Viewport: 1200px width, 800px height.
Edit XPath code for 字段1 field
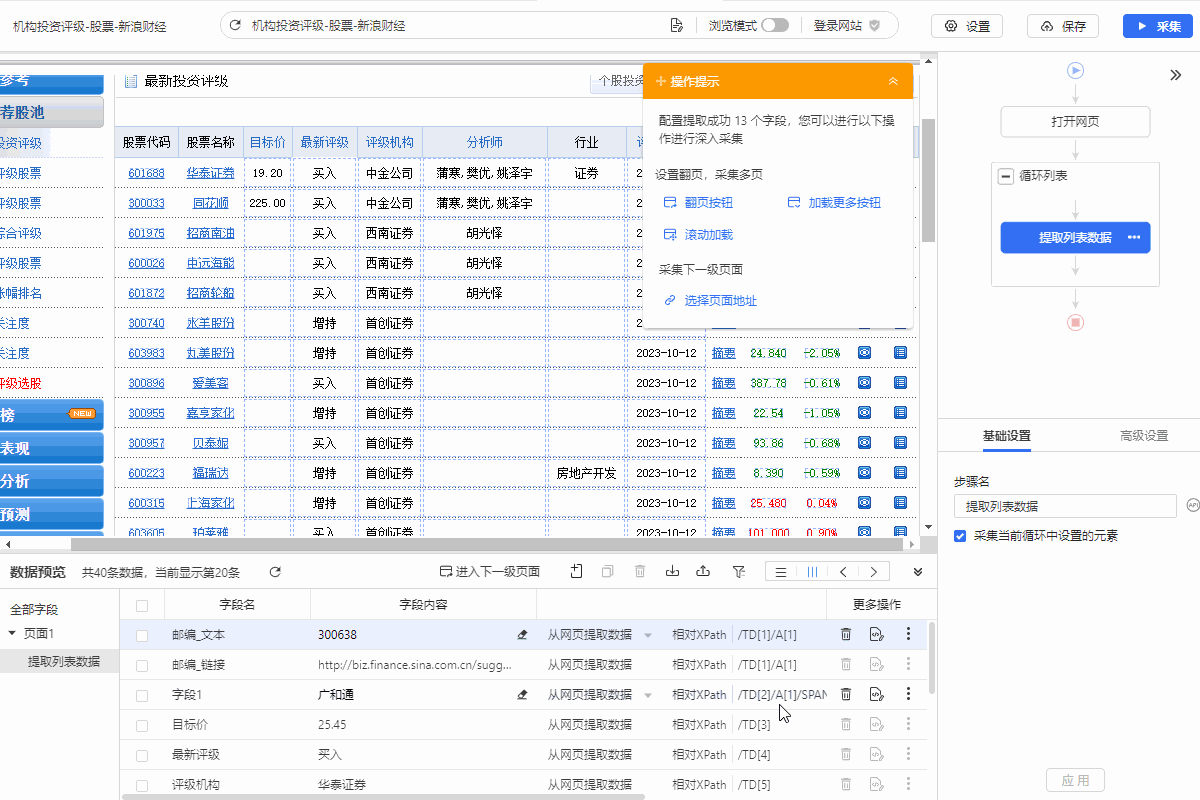877,694
